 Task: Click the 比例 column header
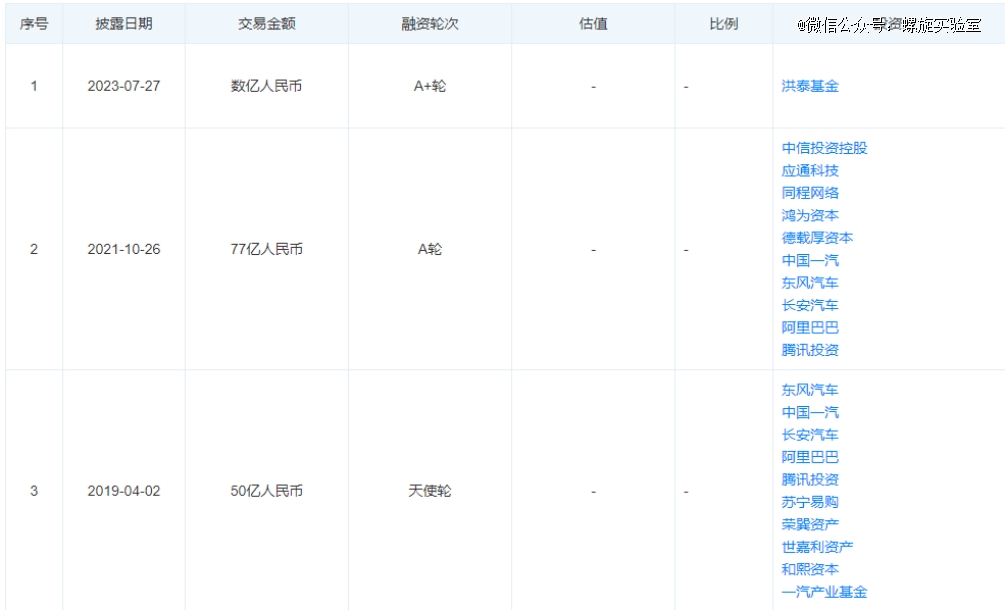(724, 24)
